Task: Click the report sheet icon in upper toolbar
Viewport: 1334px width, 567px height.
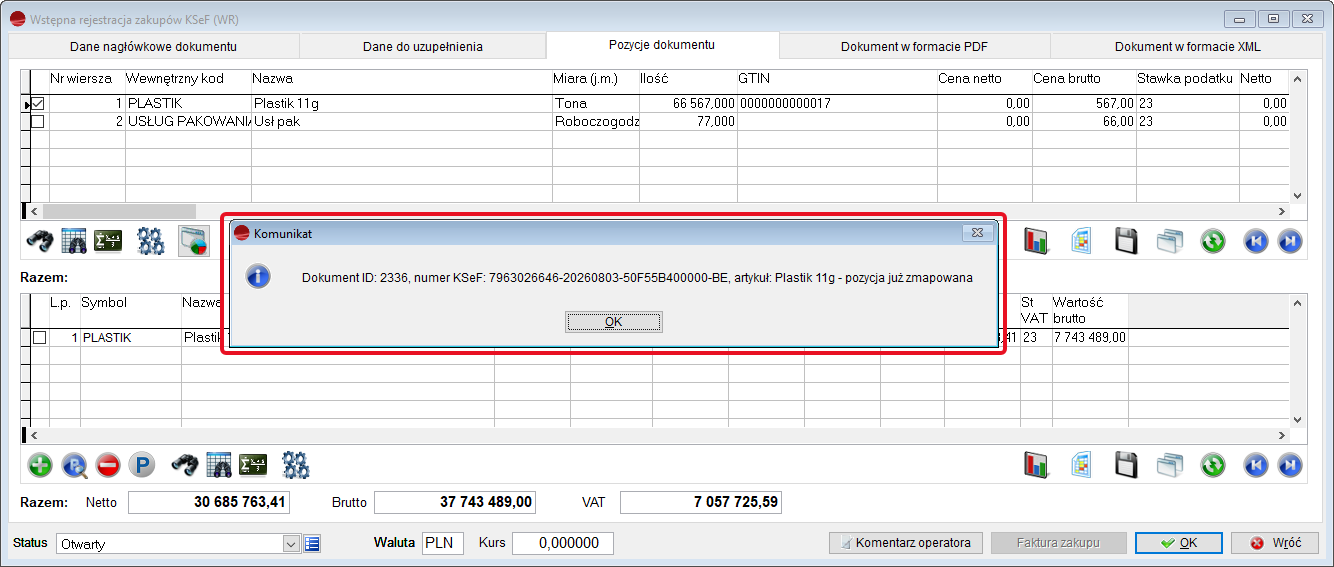Action: pos(1082,241)
